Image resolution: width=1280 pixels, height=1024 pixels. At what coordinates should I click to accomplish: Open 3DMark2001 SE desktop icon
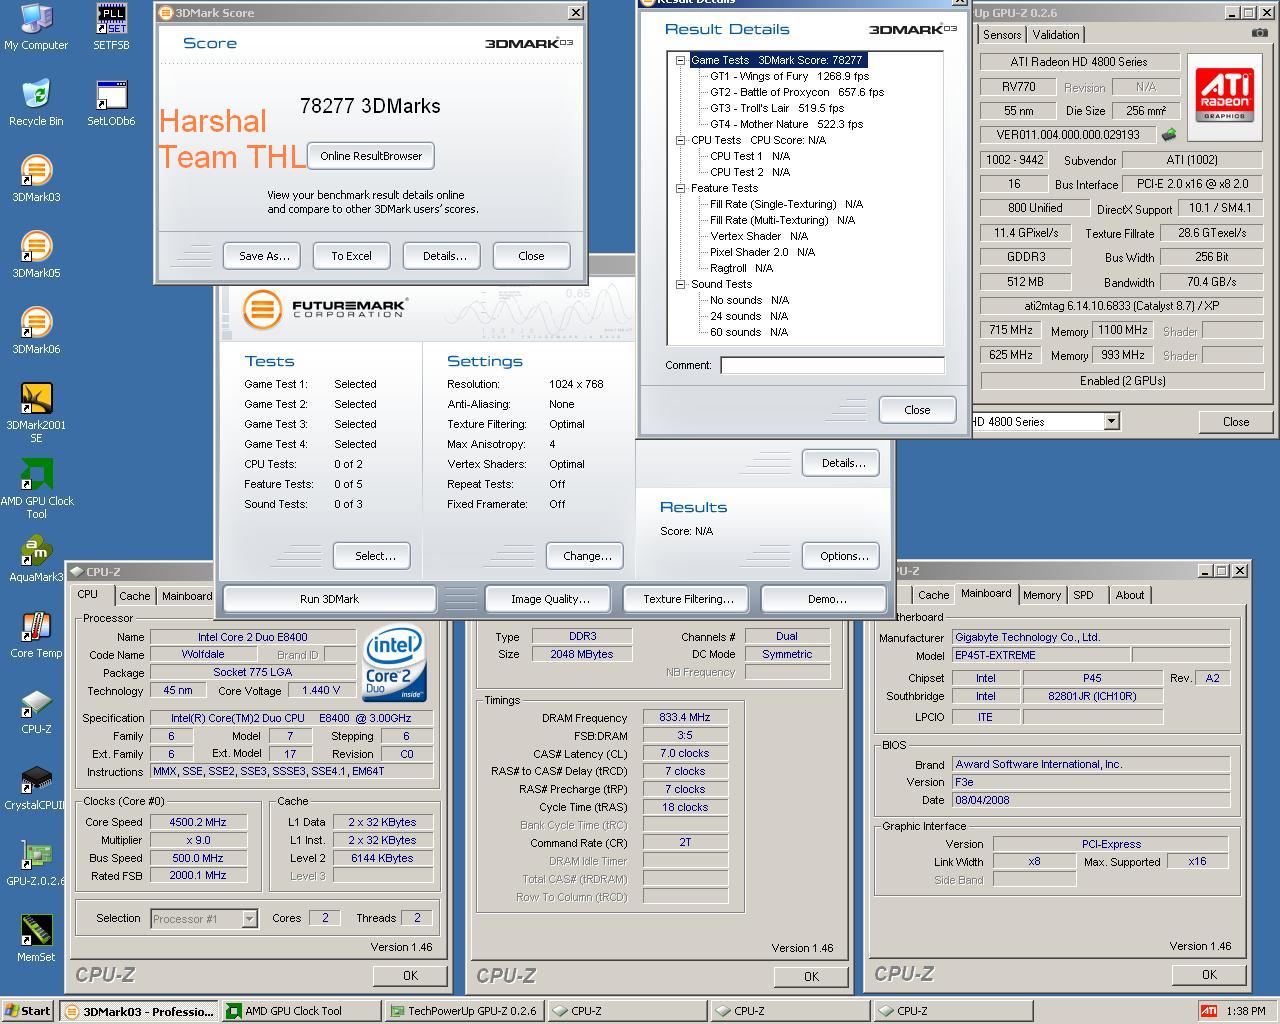(x=36, y=413)
